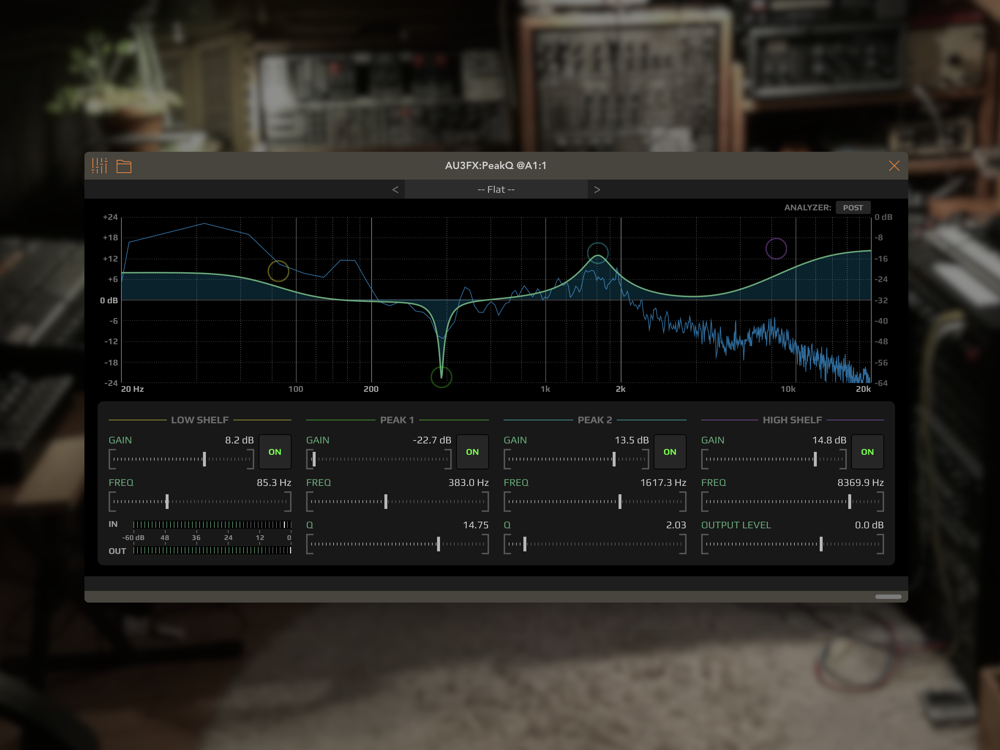Screen dimensions: 1000x750
Task: Click the bottom scrollbar handle
Action: (x=888, y=597)
